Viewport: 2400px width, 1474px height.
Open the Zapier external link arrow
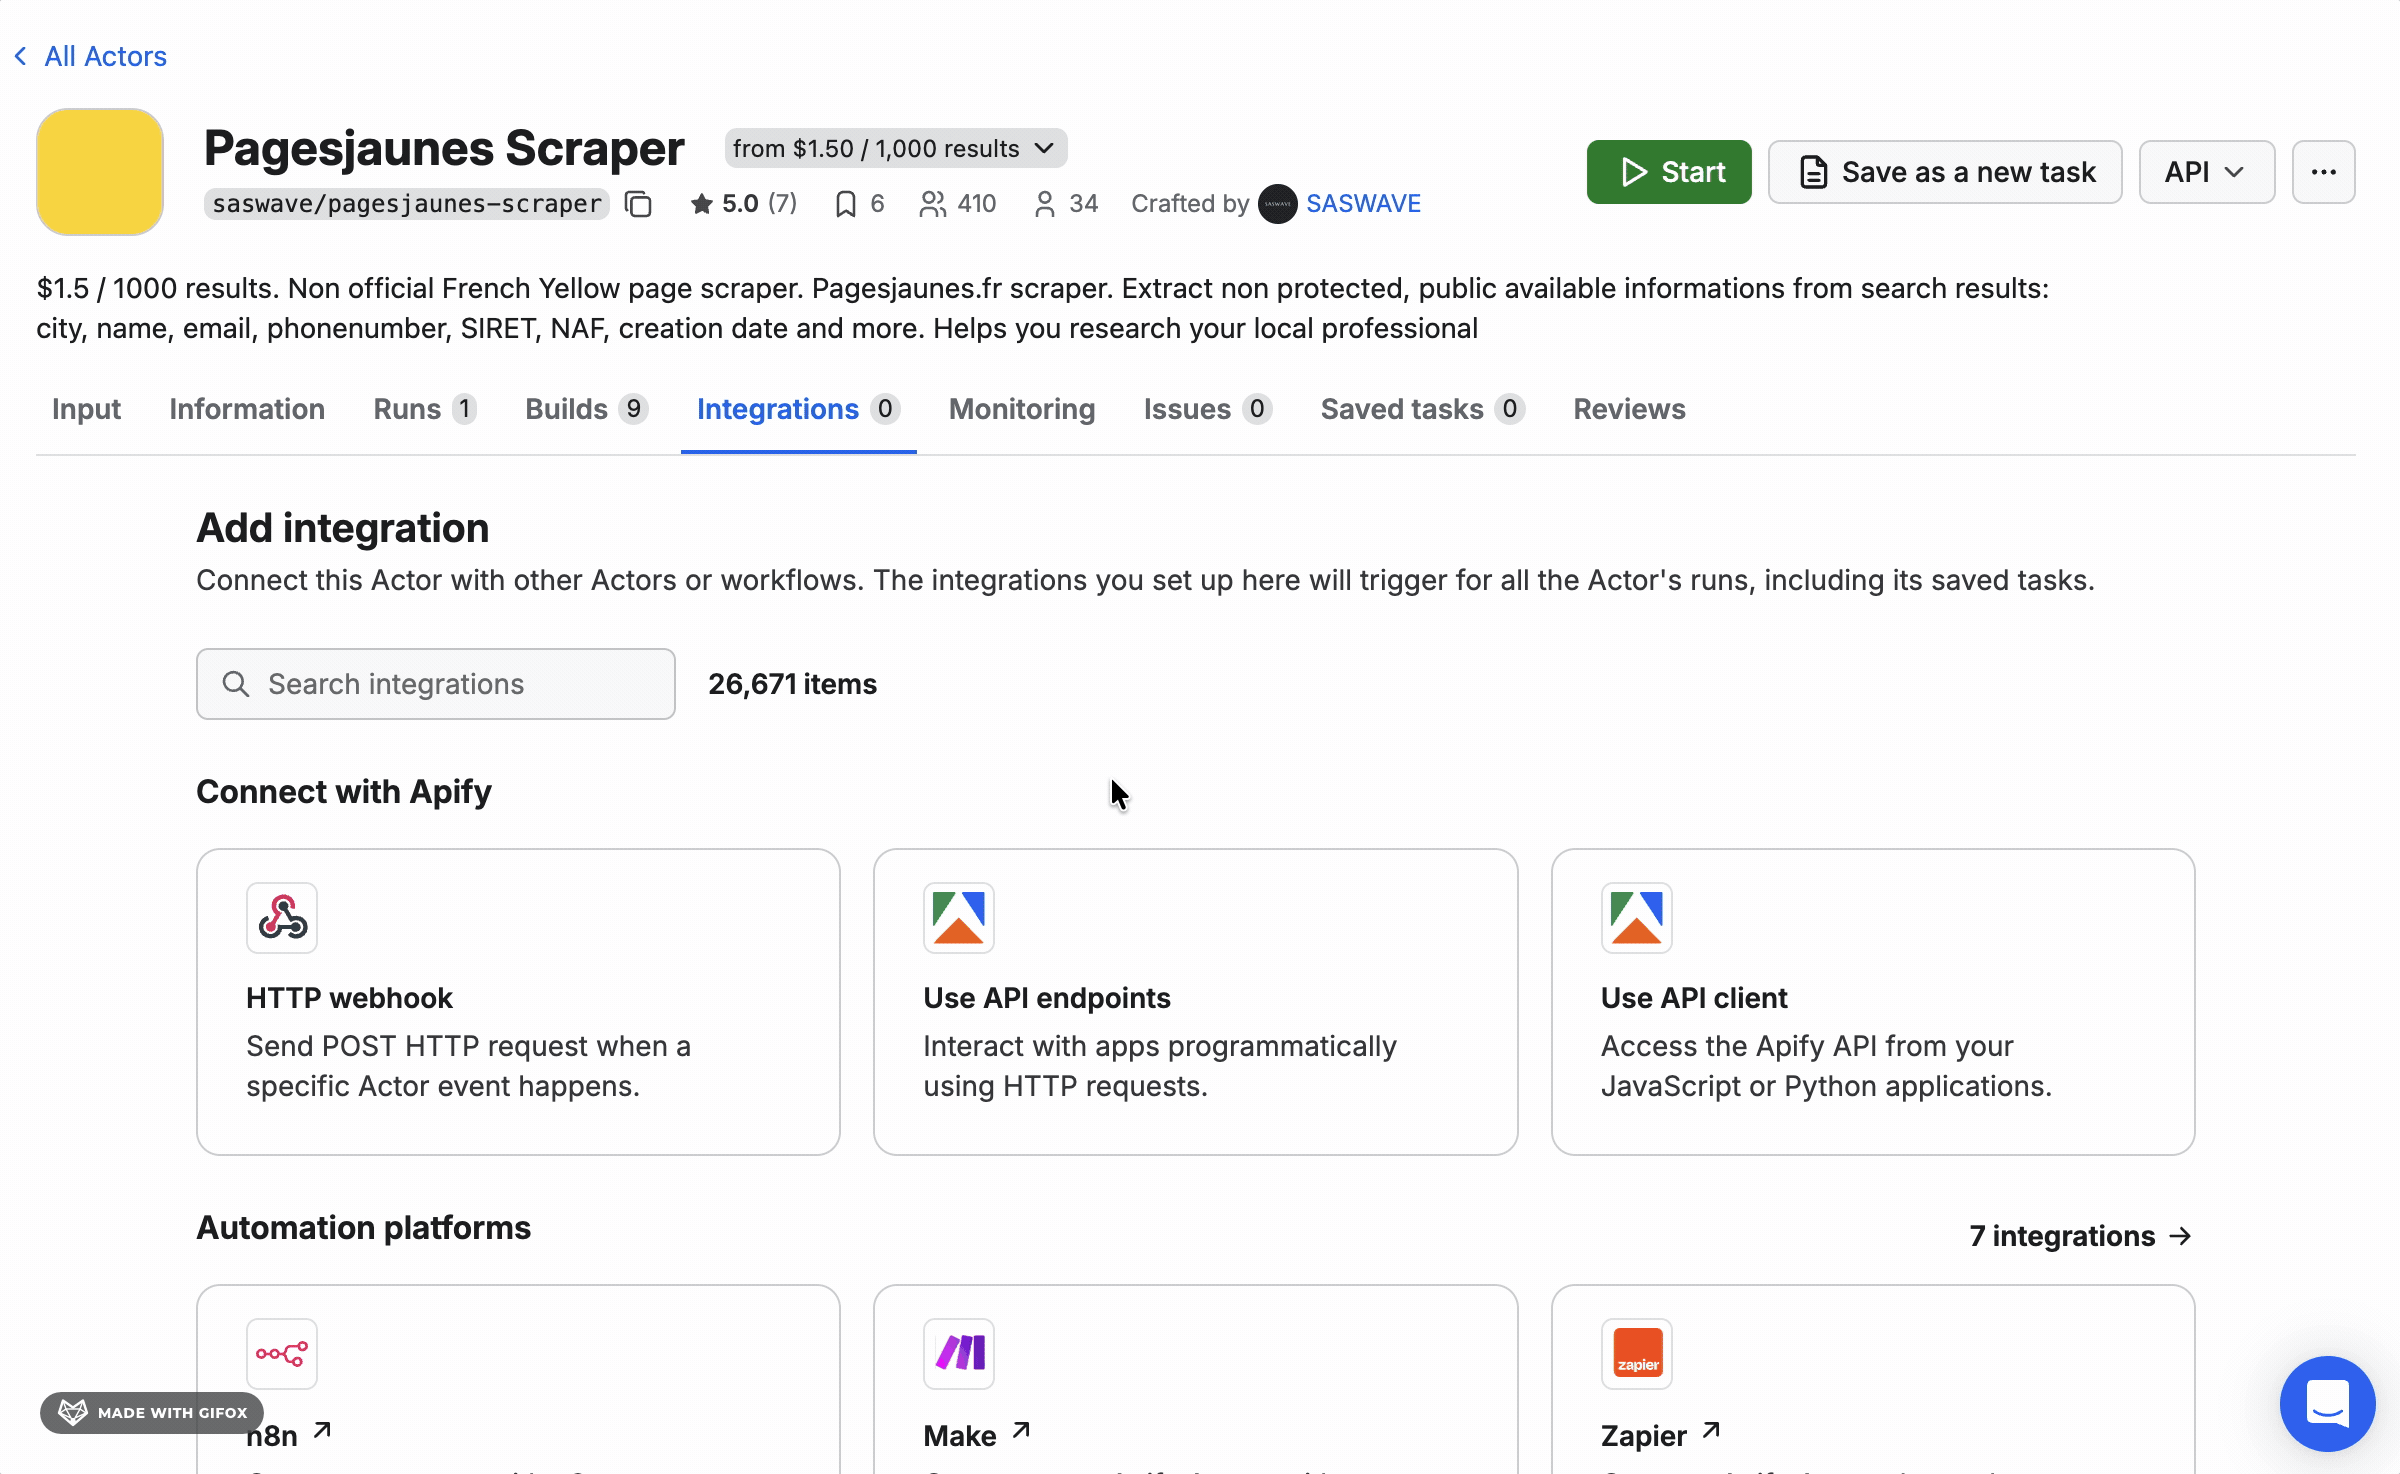(x=1711, y=1431)
